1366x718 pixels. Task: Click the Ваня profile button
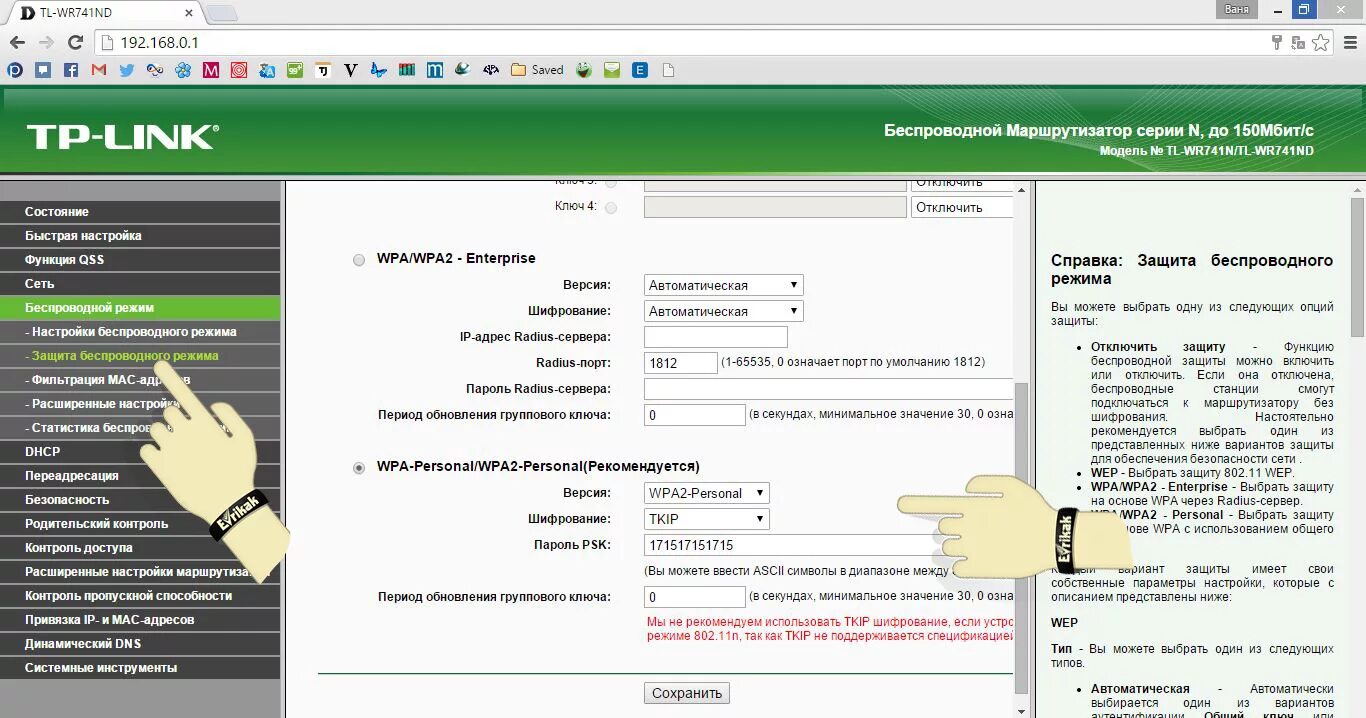(x=1237, y=9)
